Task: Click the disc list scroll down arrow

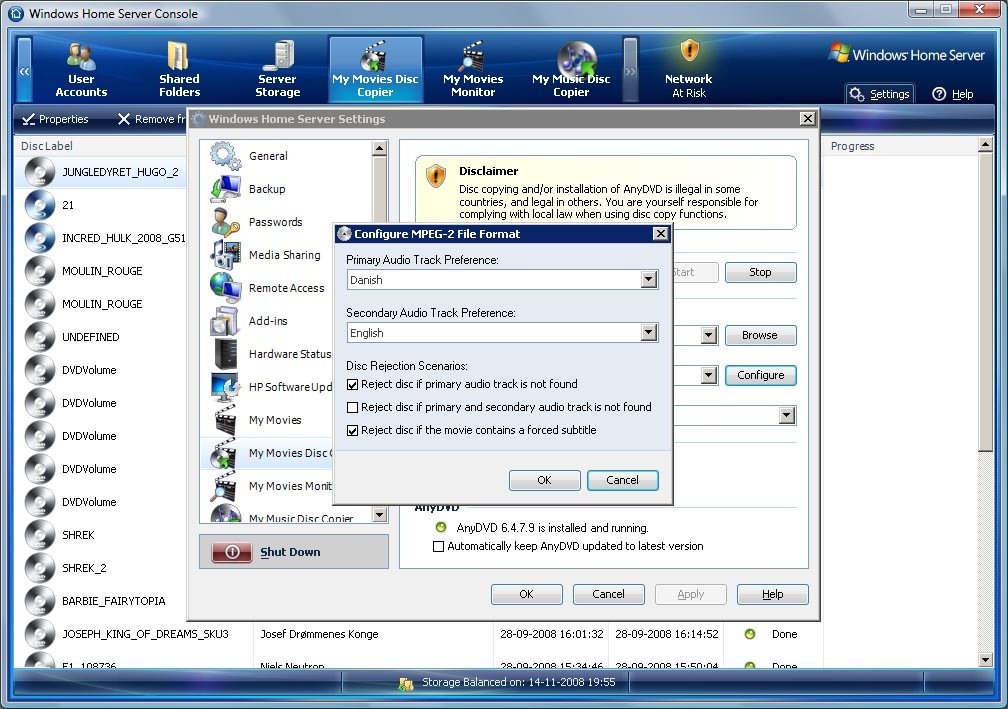Action: click(985, 659)
